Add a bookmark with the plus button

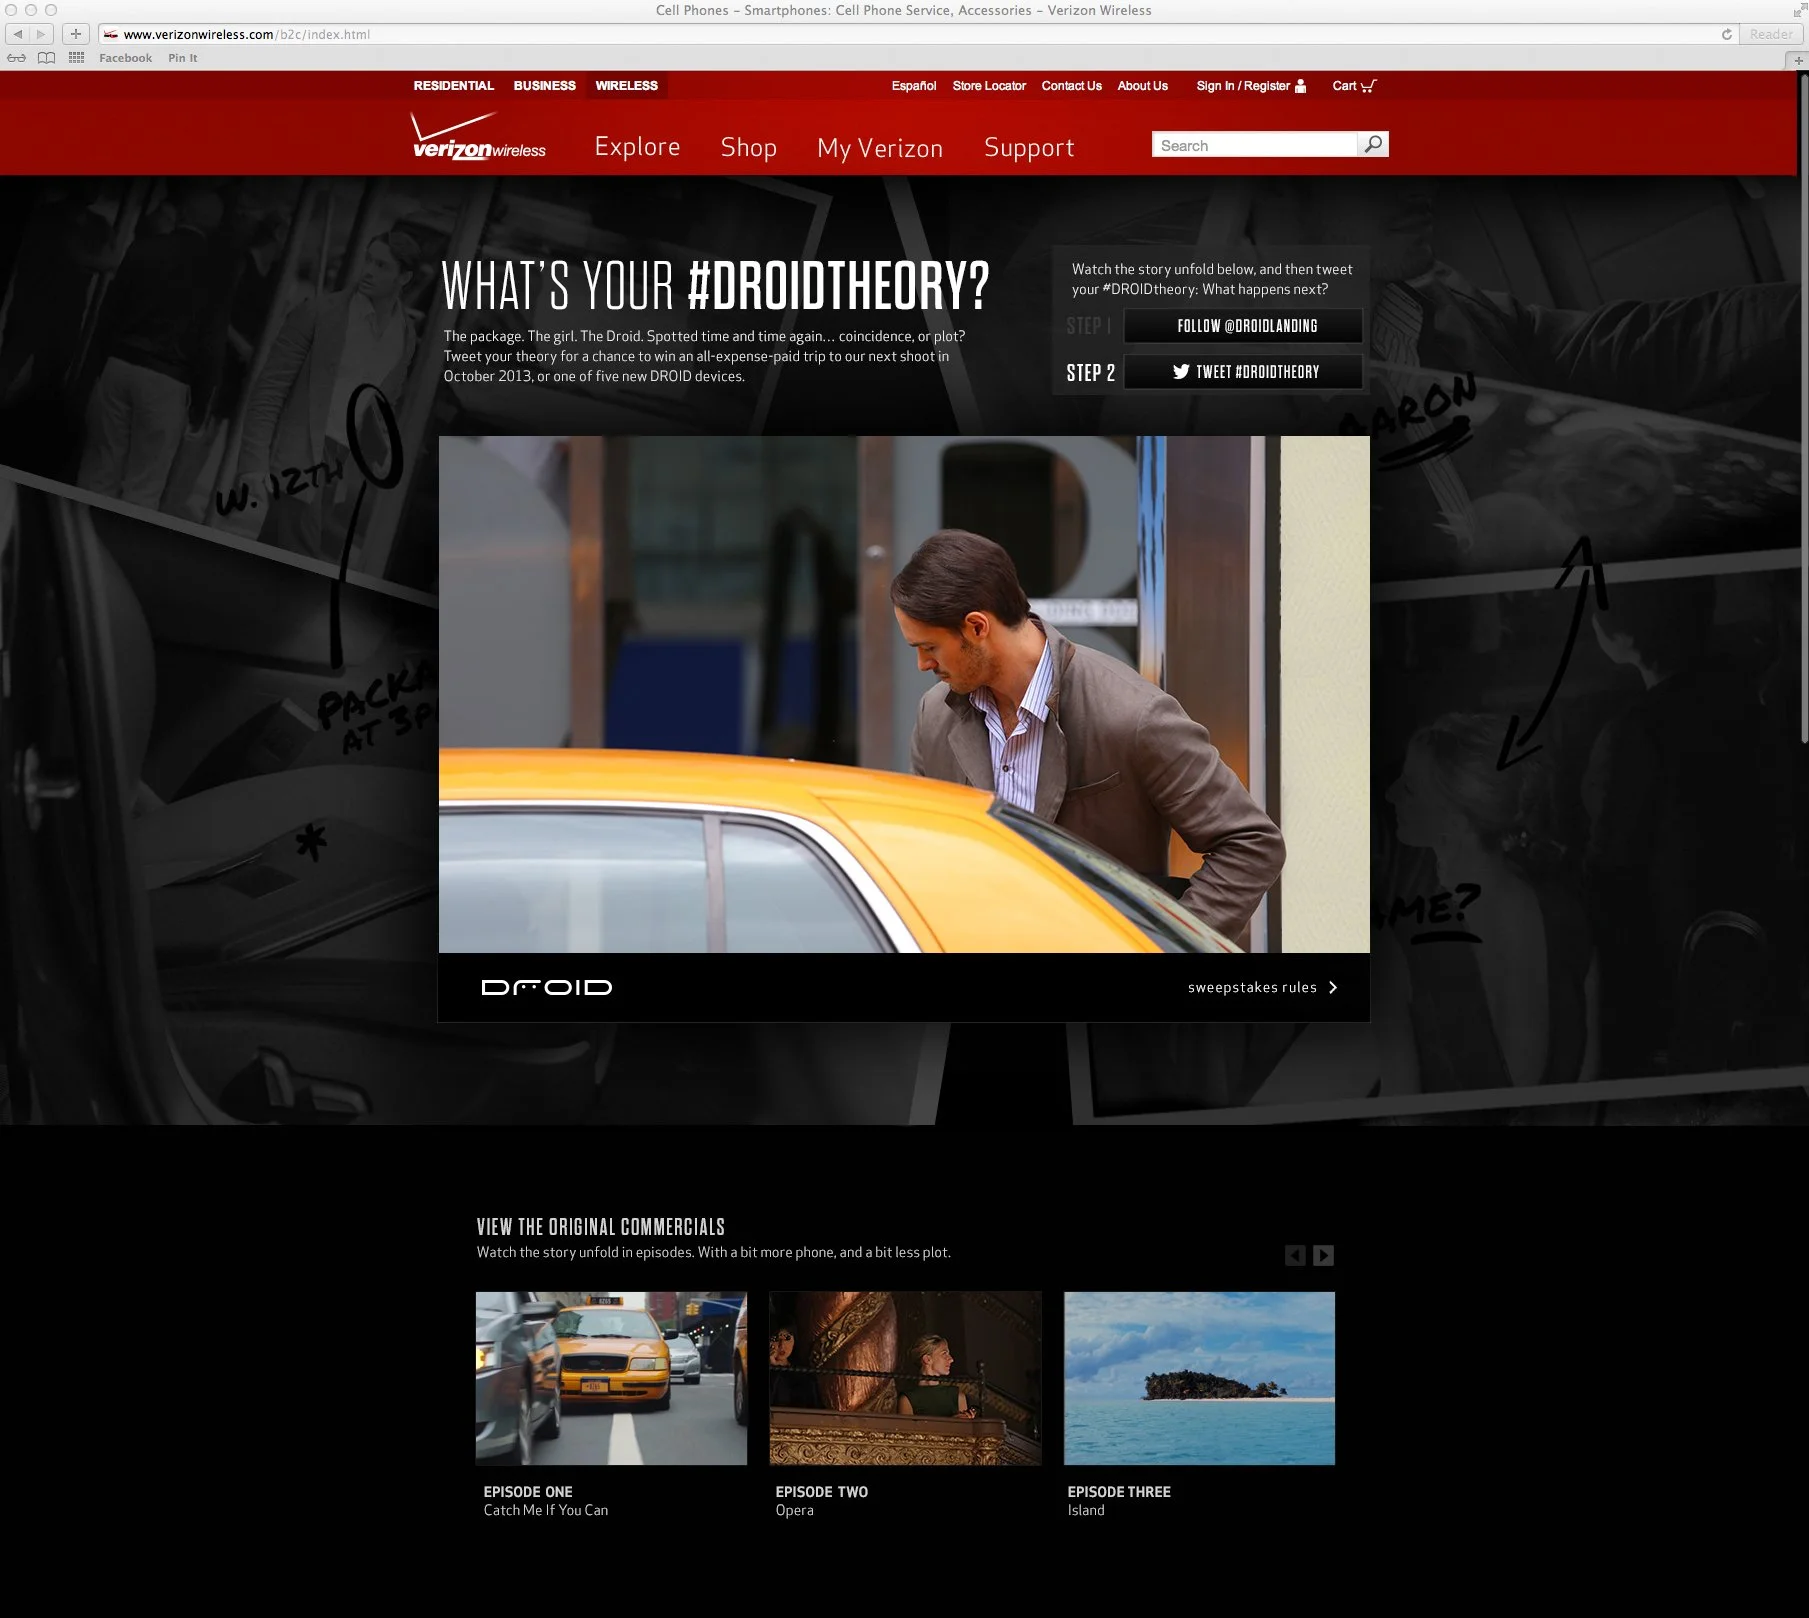point(76,34)
